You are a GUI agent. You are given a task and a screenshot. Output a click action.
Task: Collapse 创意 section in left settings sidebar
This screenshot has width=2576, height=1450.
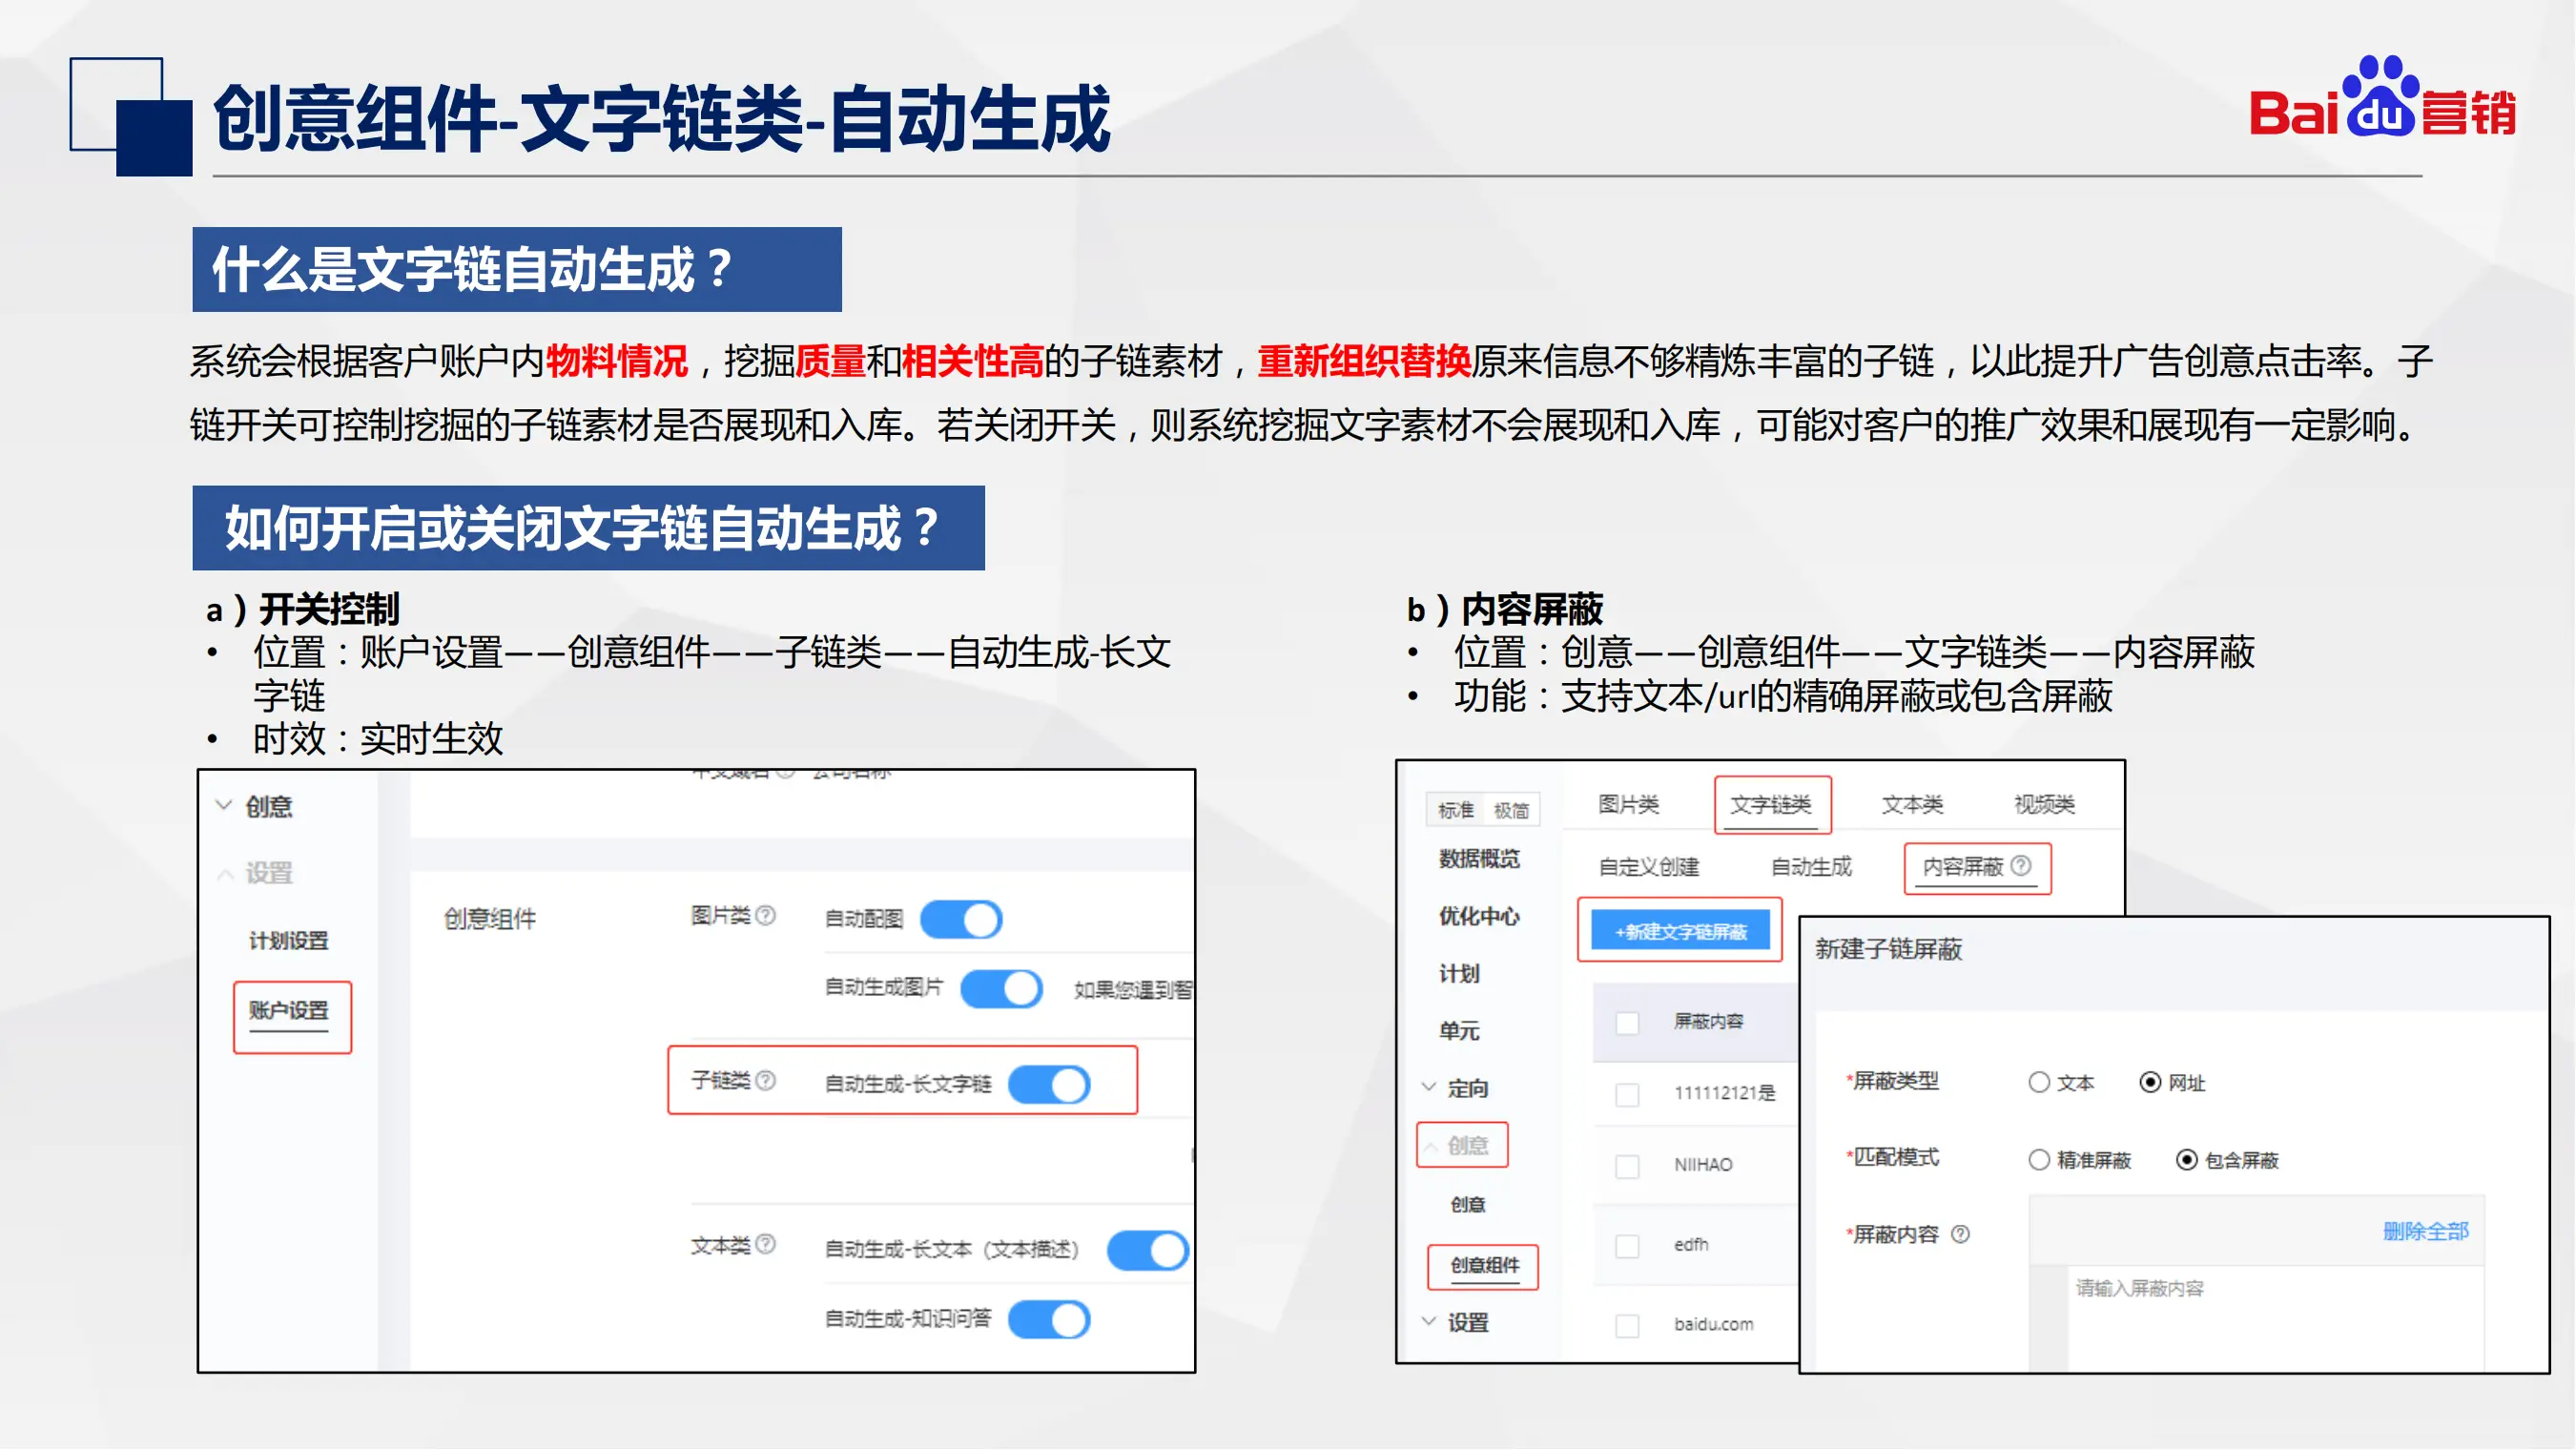pyautogui.click(x=224, y=806)
